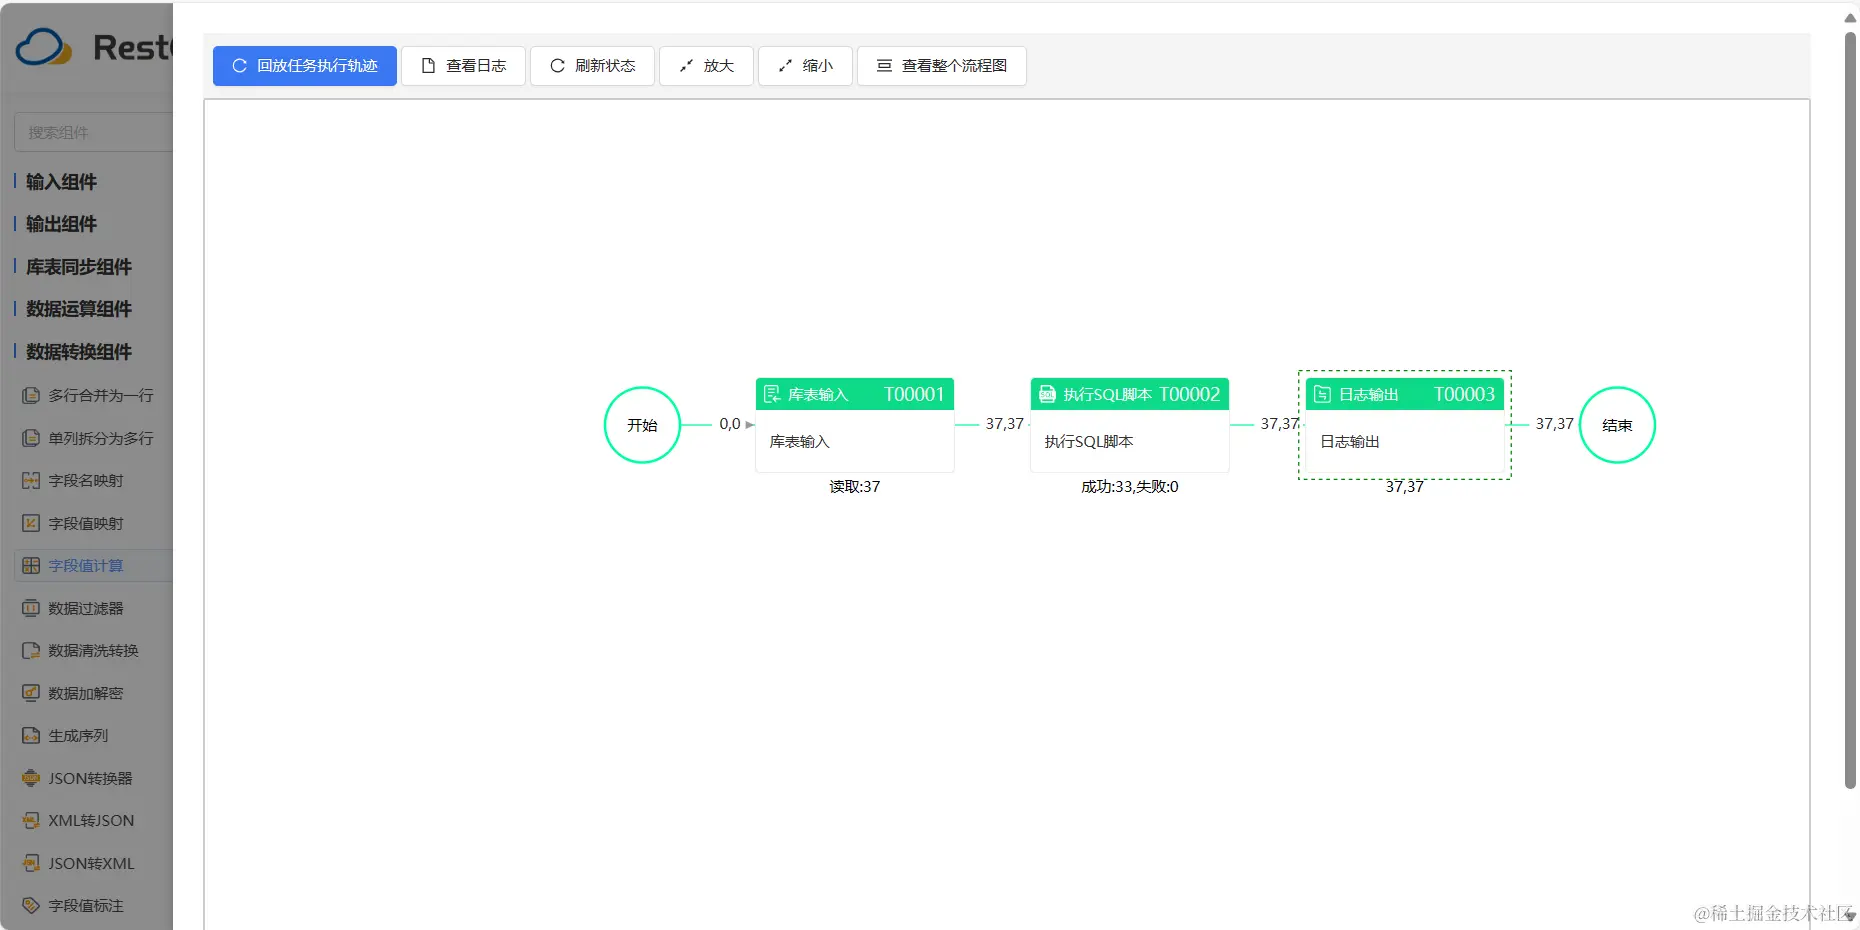This screenshot has width=1860, height=930.
Task: Select the 字段值映射 label
Action: (x=86, y=523)
